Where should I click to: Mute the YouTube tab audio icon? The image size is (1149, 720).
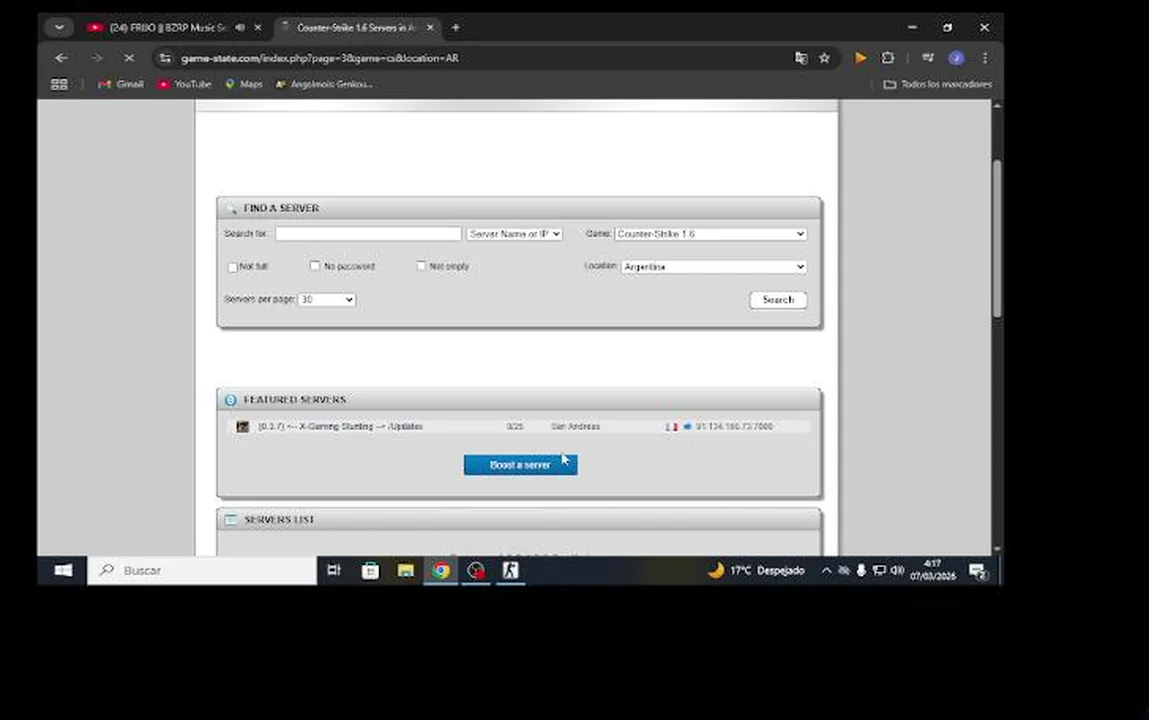coord(240,28)
